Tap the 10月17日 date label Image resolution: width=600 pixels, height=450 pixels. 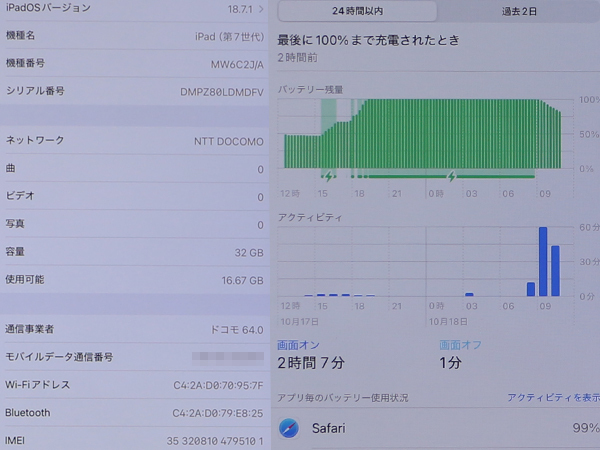point(300,322)
